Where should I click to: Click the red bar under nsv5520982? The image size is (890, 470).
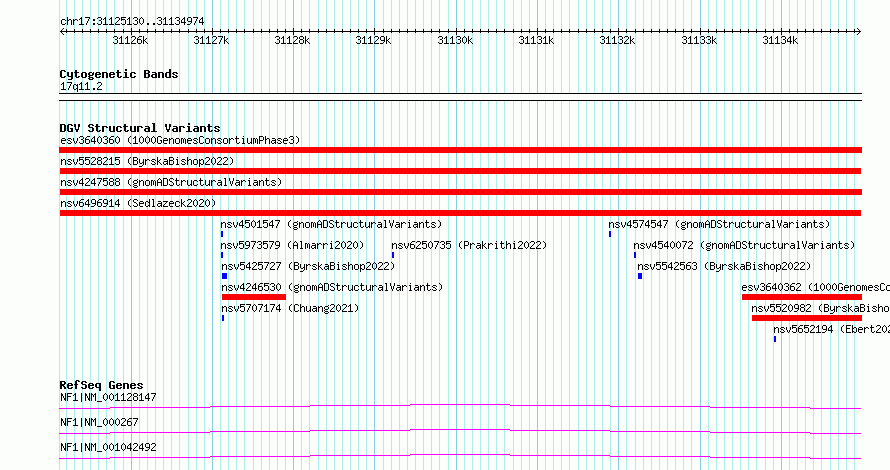coord(807,318)
